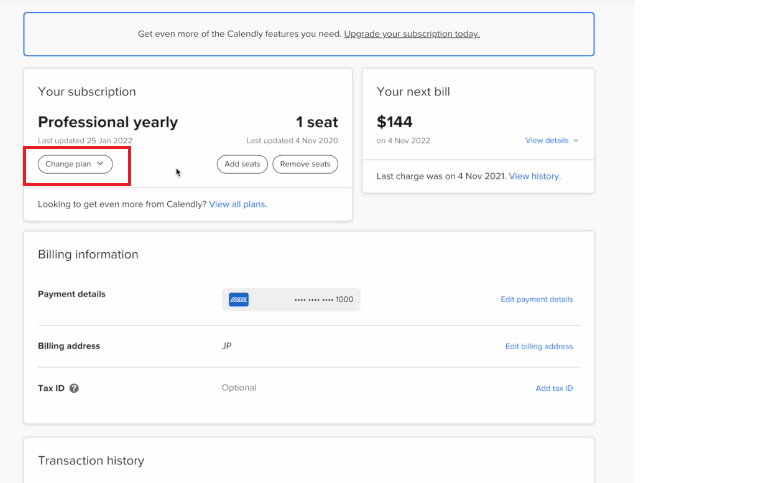Viewport: 778px width, 483px height.
Task: Click the $144 next bill amount
Action: point(394,122)
